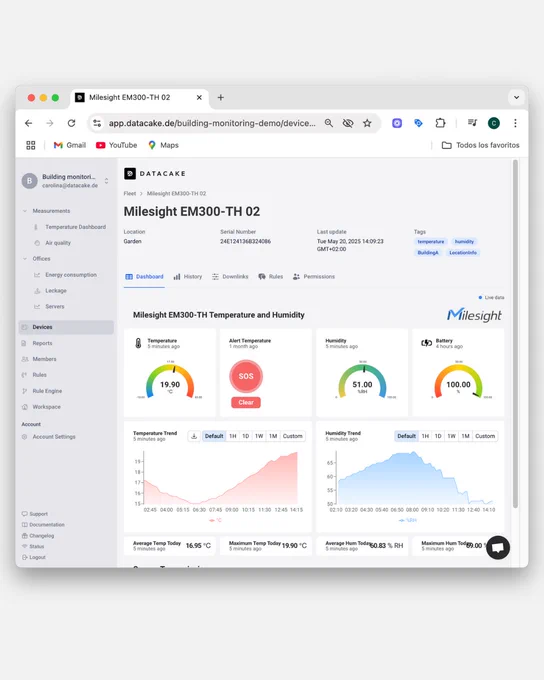Go back with the browser back arrow
544x680 pixels.
click(29, 123)
